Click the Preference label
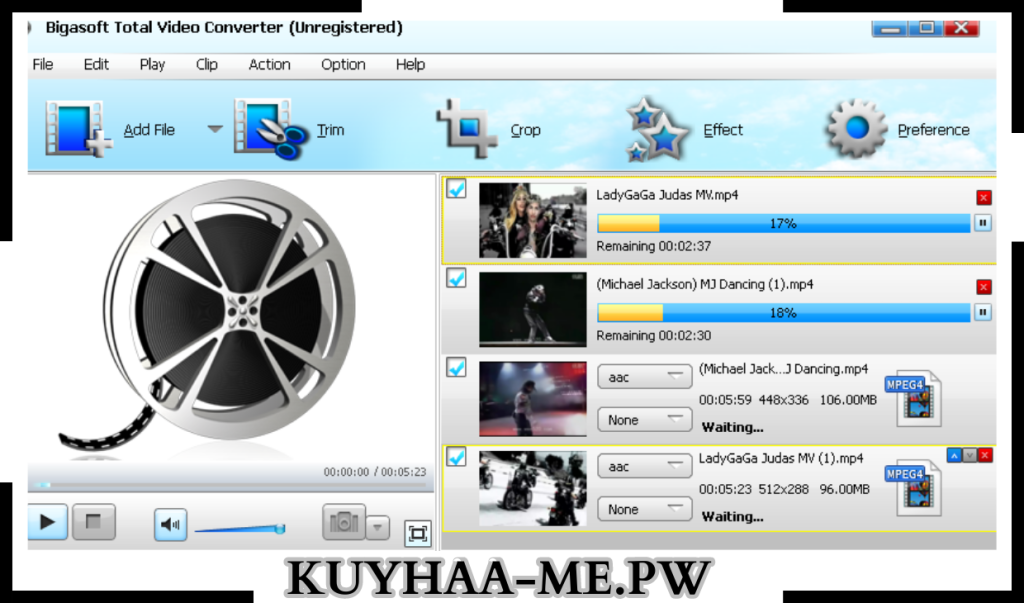 933,130
